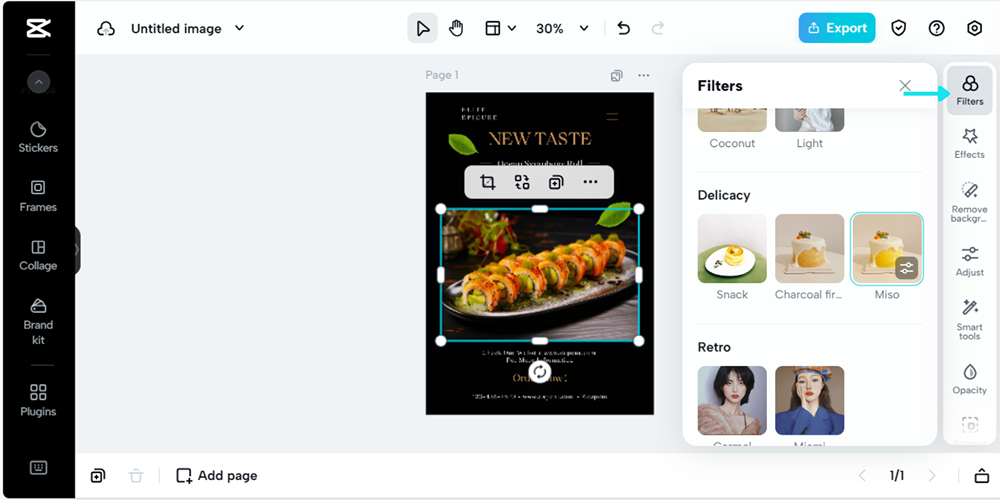Click the NEW TASTE heading on poster

[540, 138]
